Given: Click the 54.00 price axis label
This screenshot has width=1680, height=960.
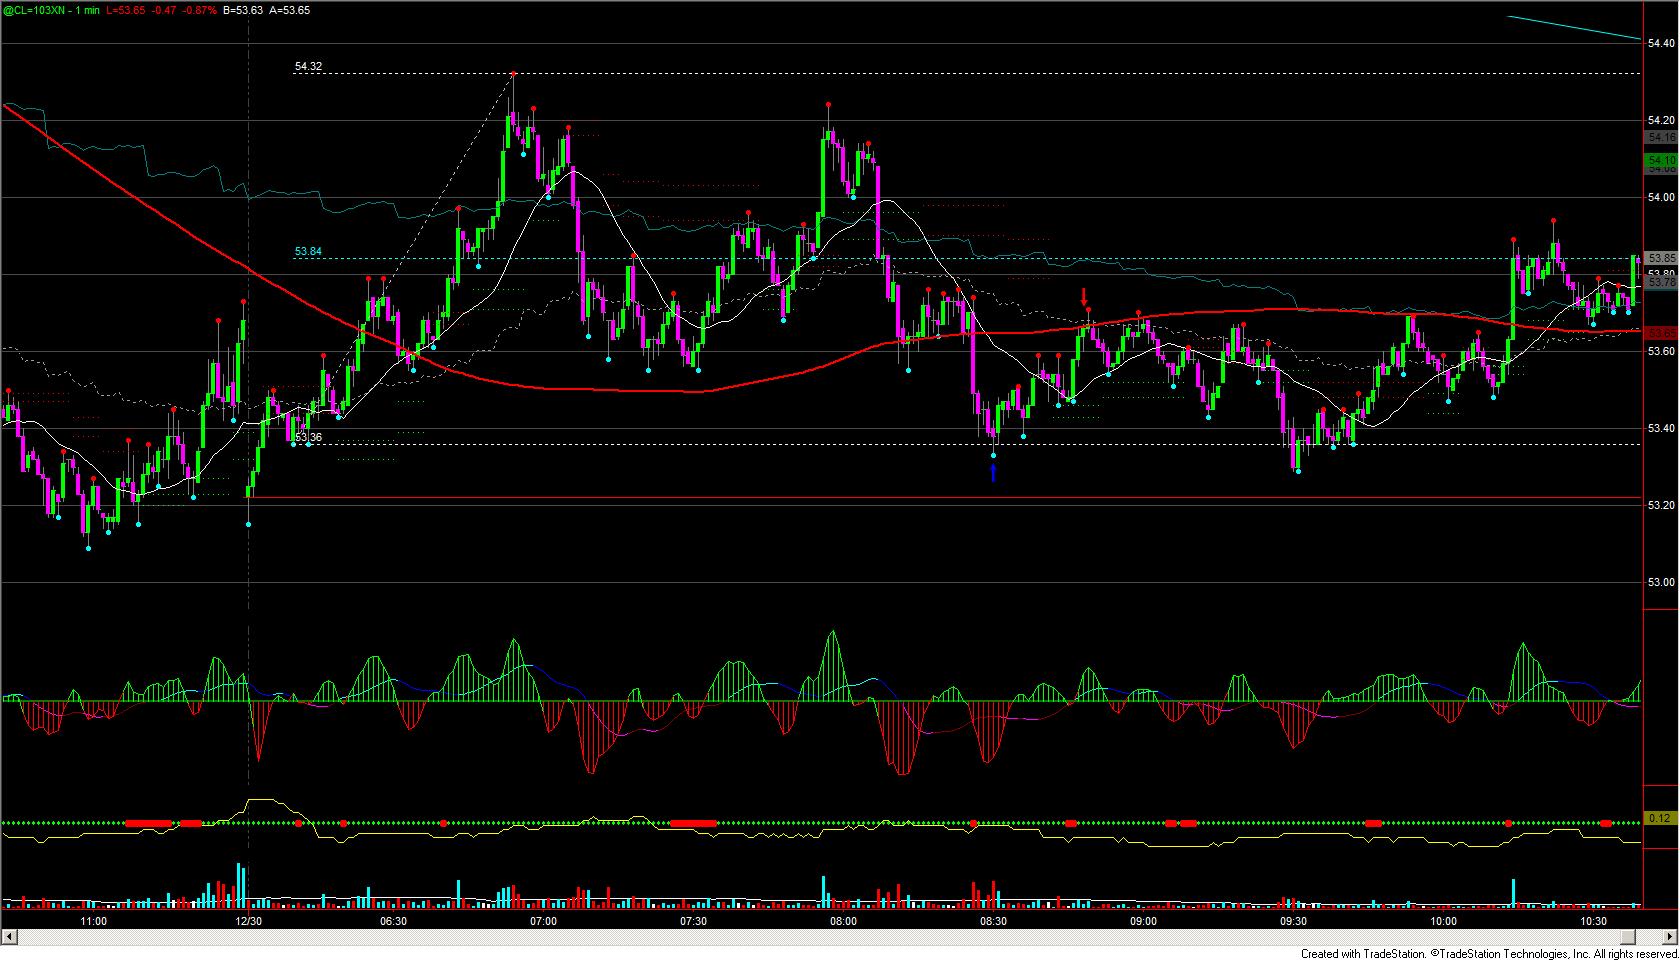Looking at the screenshot, I should tap(1661, 197).
